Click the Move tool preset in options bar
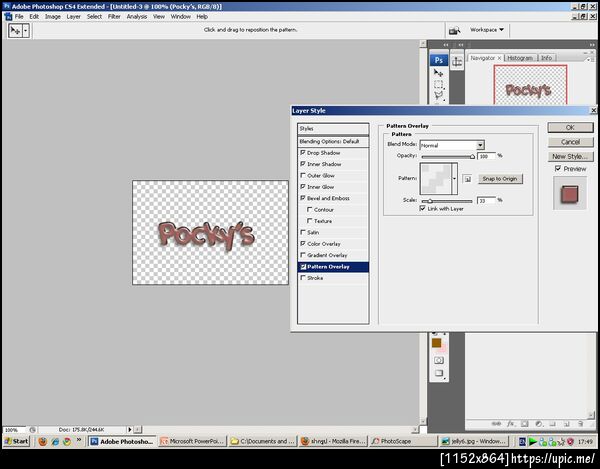 [15, 31]
